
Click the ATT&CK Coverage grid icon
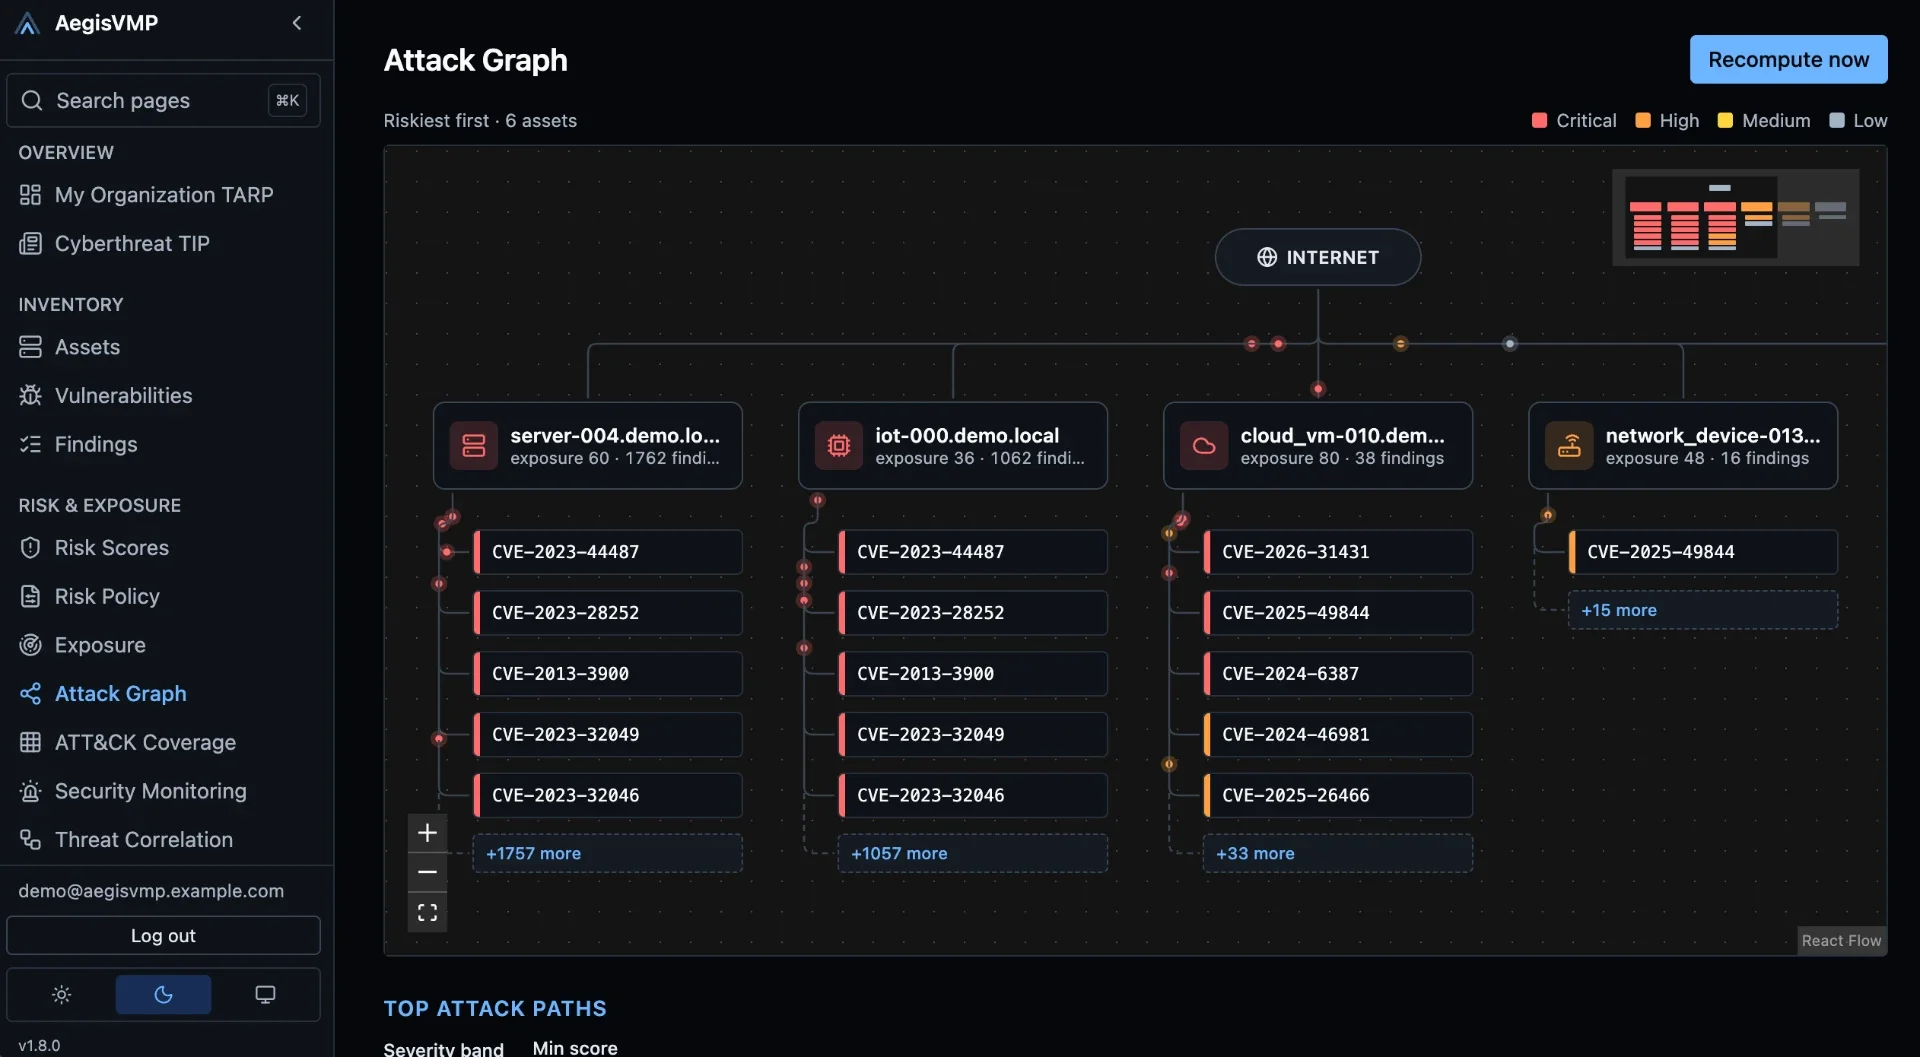click(x=31, y=743)
